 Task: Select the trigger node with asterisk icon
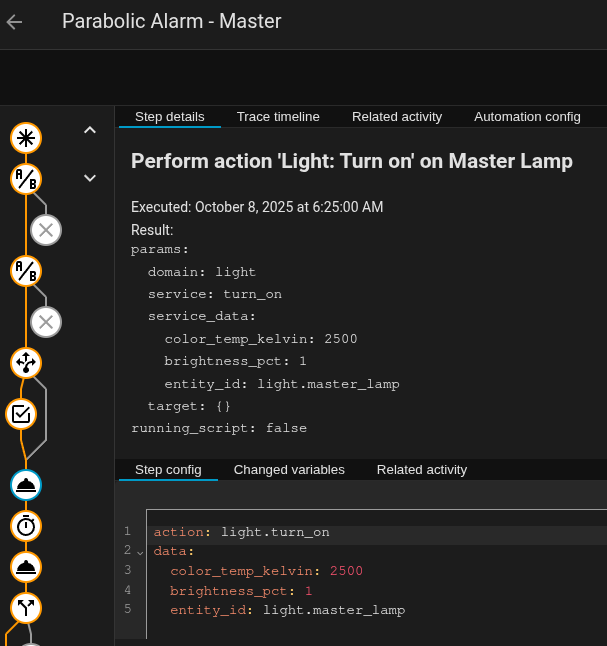tap(26, 137)
